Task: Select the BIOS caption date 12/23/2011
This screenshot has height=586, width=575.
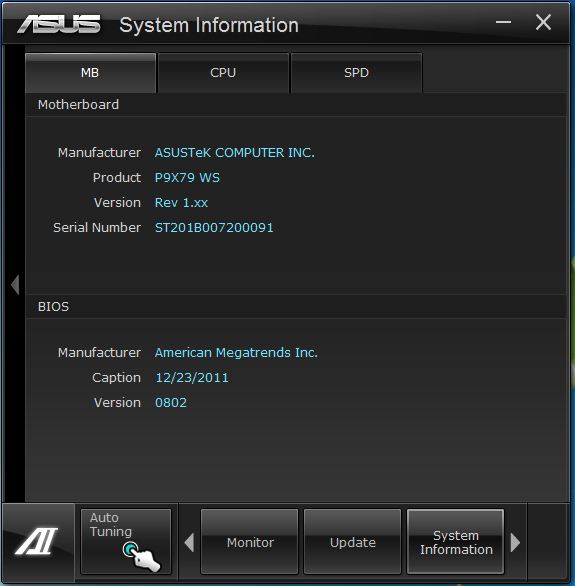Action: tap(192, 377)
